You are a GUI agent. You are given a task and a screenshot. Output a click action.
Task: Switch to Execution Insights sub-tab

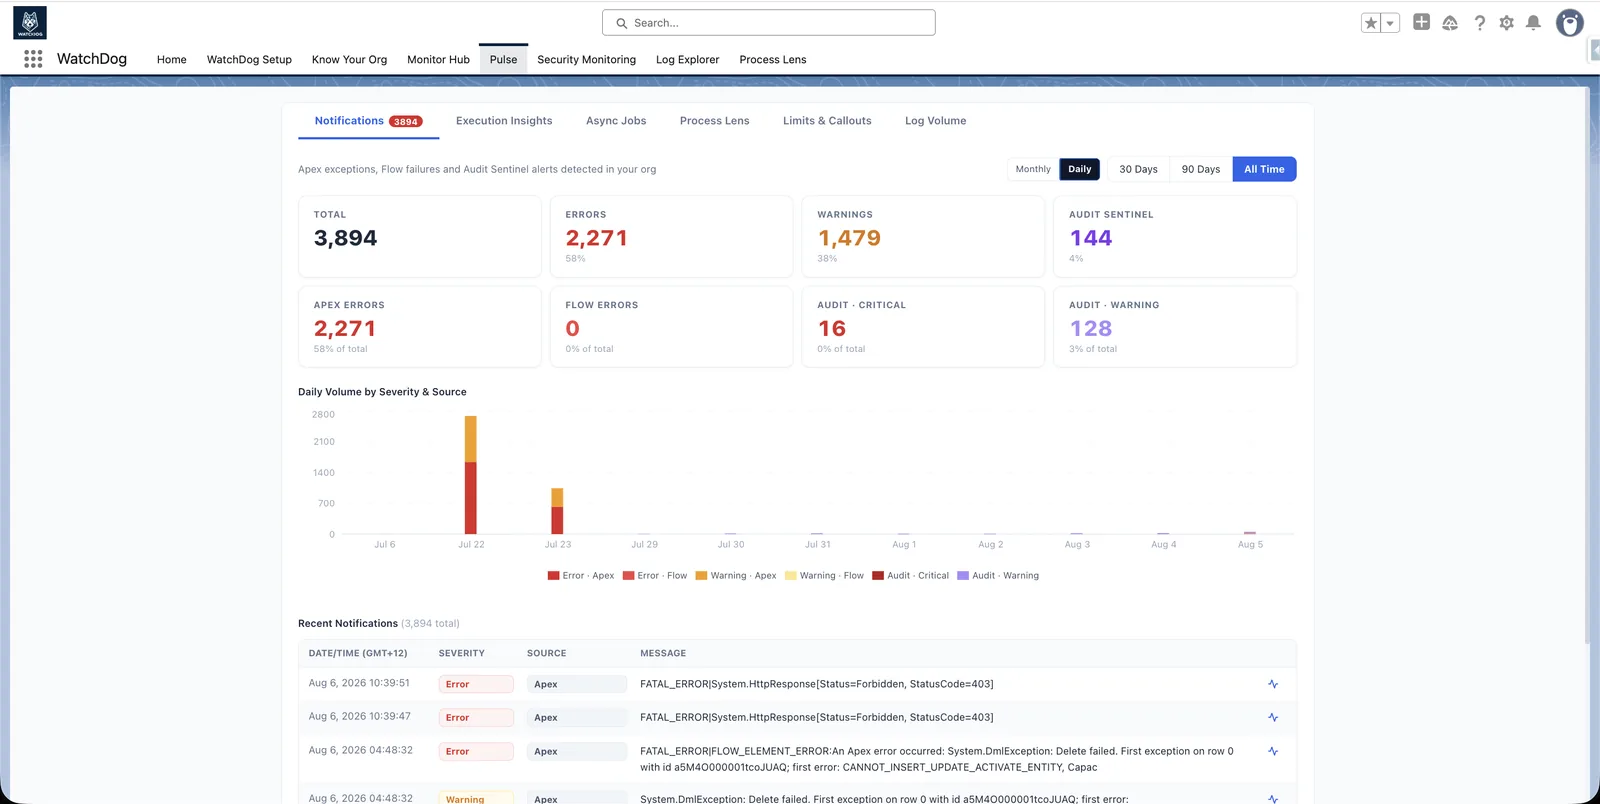tap(504, 121)
